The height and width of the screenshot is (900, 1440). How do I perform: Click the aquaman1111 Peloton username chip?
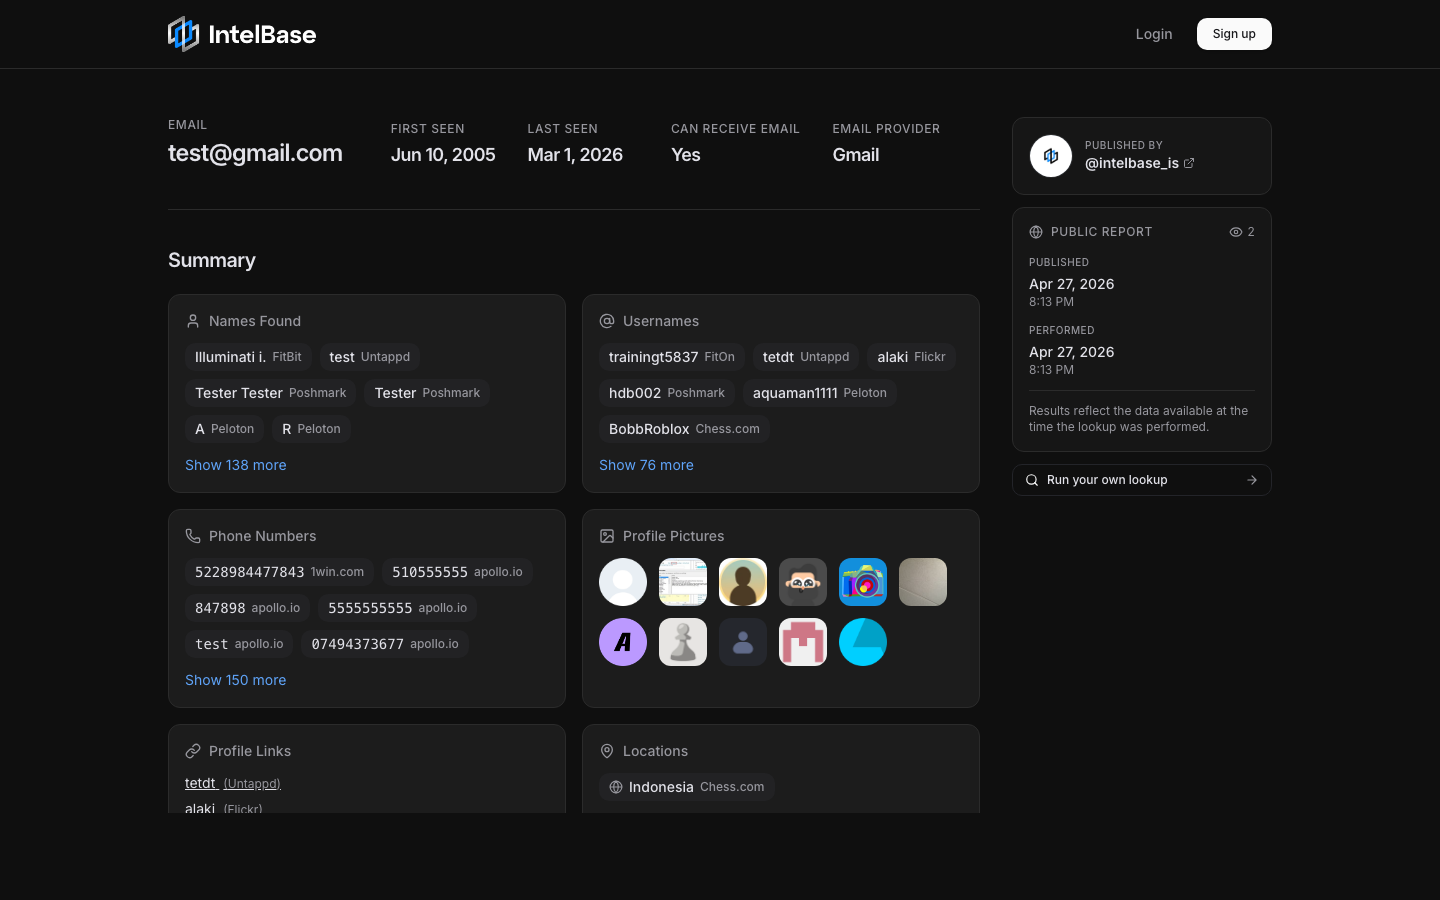pos(820,393)
